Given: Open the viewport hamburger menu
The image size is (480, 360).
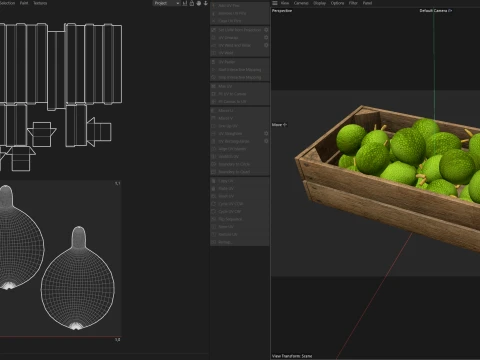Looking at the screenshot, I should click(x=275, y=3).
